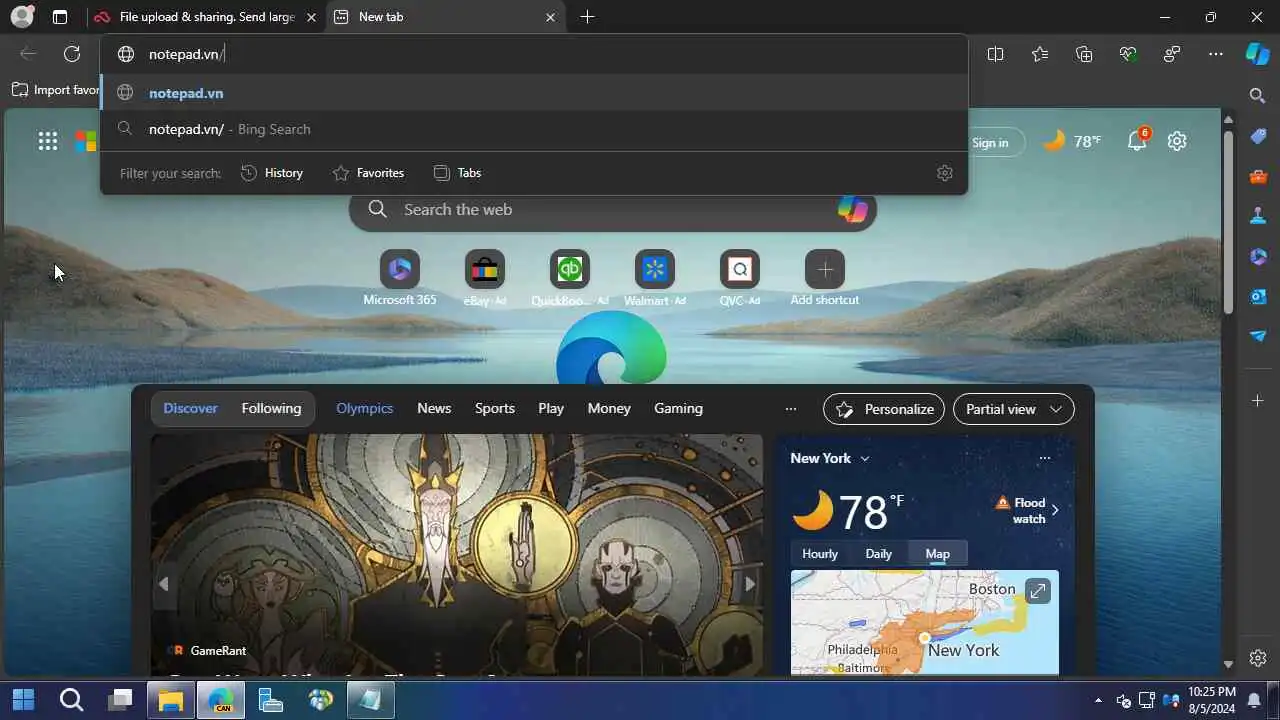Open the sidebar games chess icon
The width and height of the screenshot is (1280, 720).
[x=1258, y=216]
